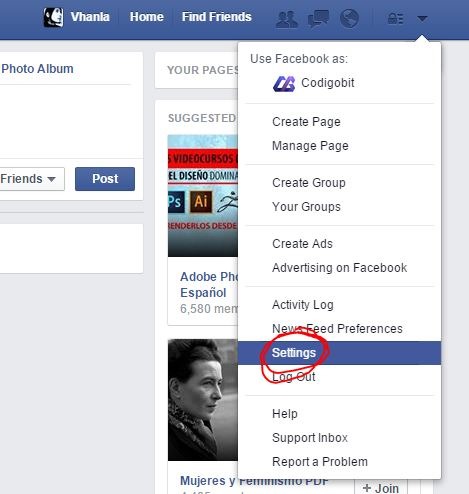Go to Home in the top bar

[147, 17]
